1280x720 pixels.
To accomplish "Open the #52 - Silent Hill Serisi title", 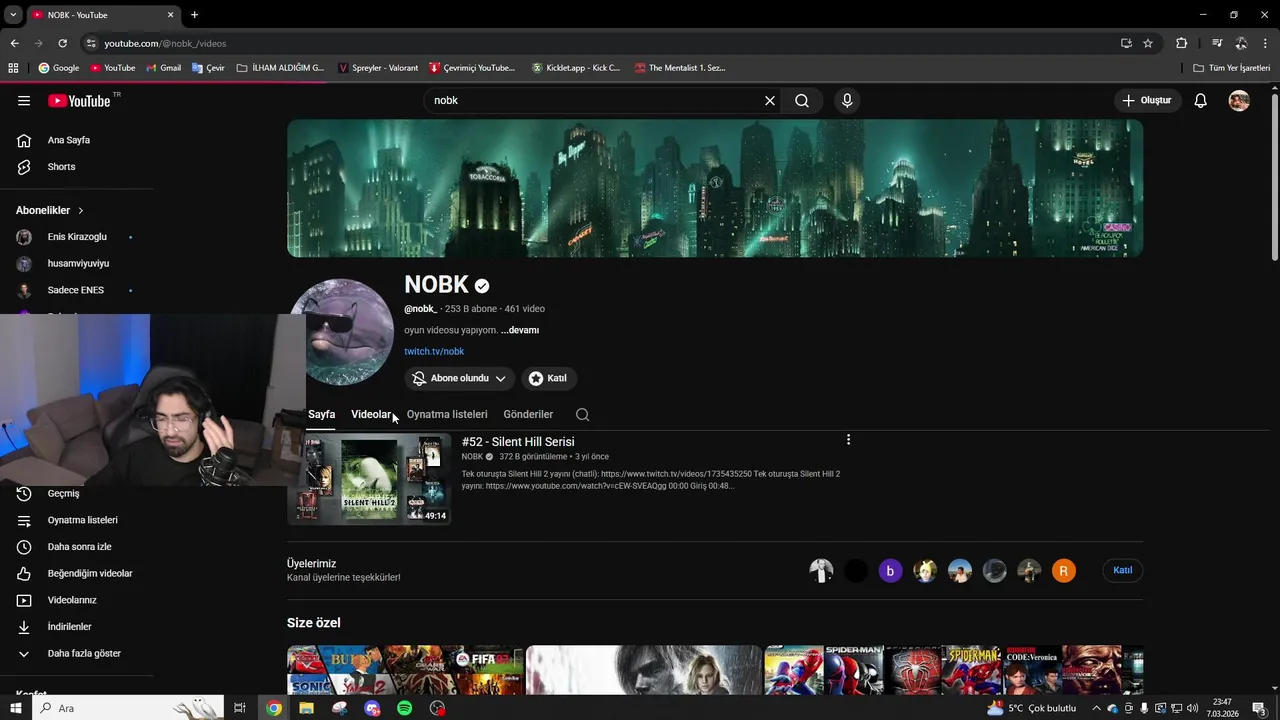I will (x=518, y=442).
